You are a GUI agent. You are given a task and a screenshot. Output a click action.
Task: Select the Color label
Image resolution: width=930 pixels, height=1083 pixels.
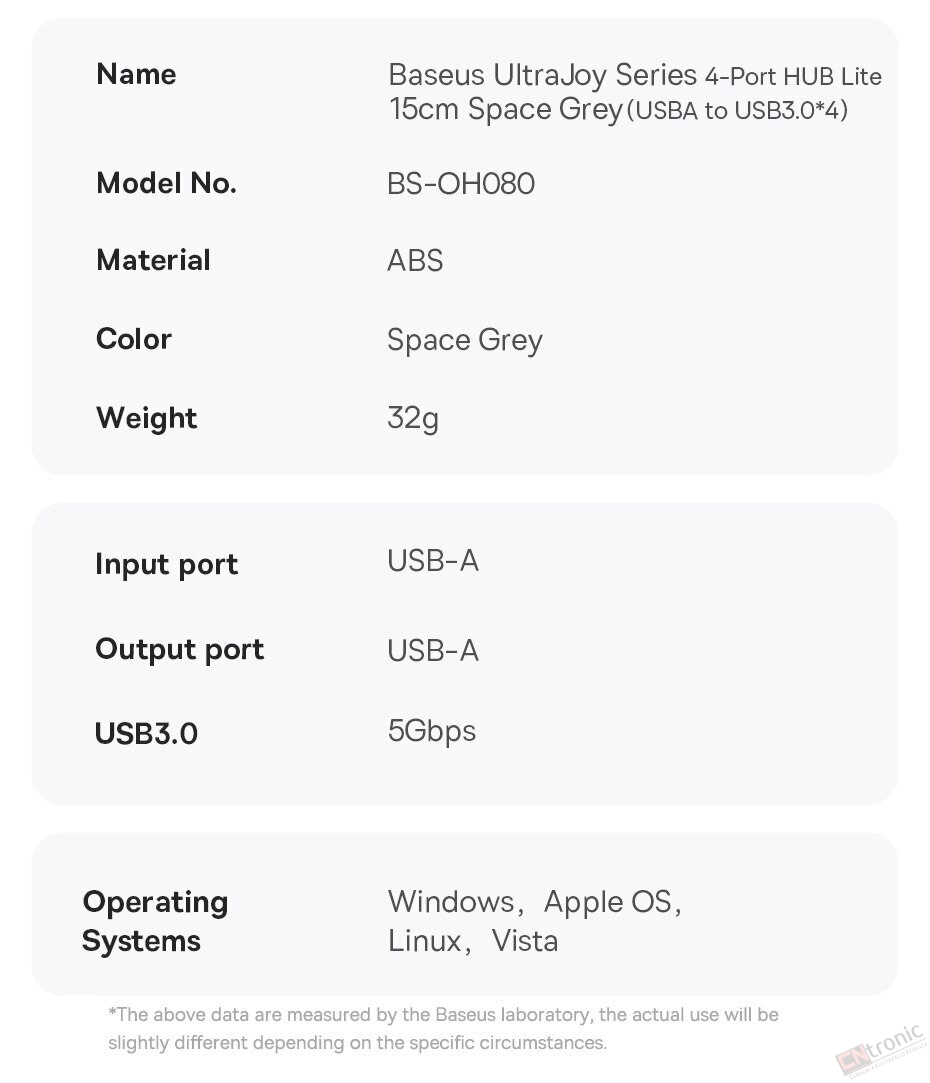(134, 339)
